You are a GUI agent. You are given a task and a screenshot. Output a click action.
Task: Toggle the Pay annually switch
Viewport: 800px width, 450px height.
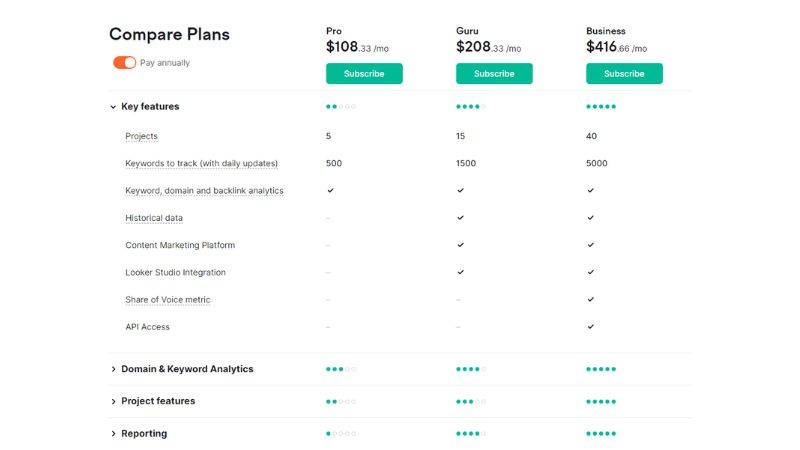coord(124,62)
